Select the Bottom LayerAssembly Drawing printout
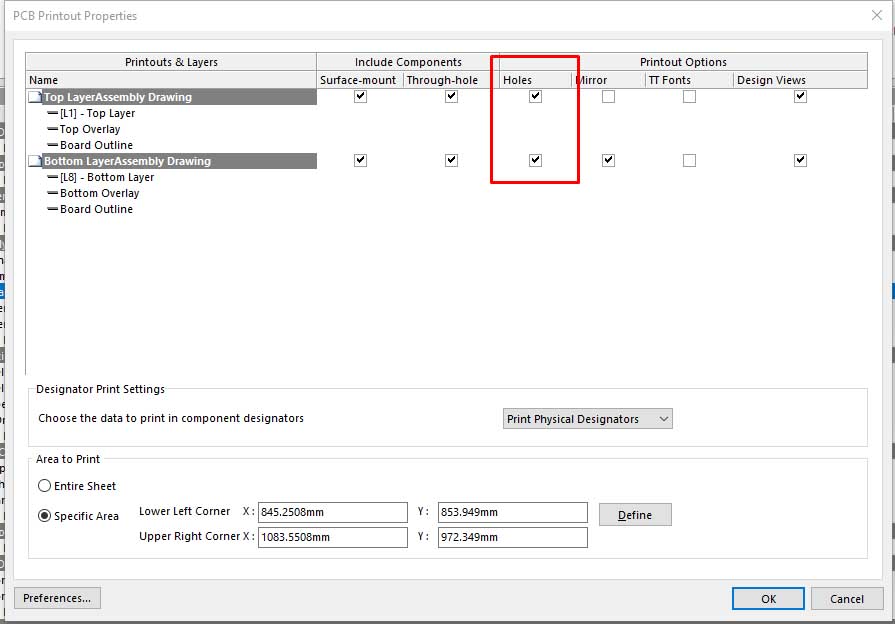The width and height of the screenshot is (895, 624). pyautogui.click(x=126, y=161)
